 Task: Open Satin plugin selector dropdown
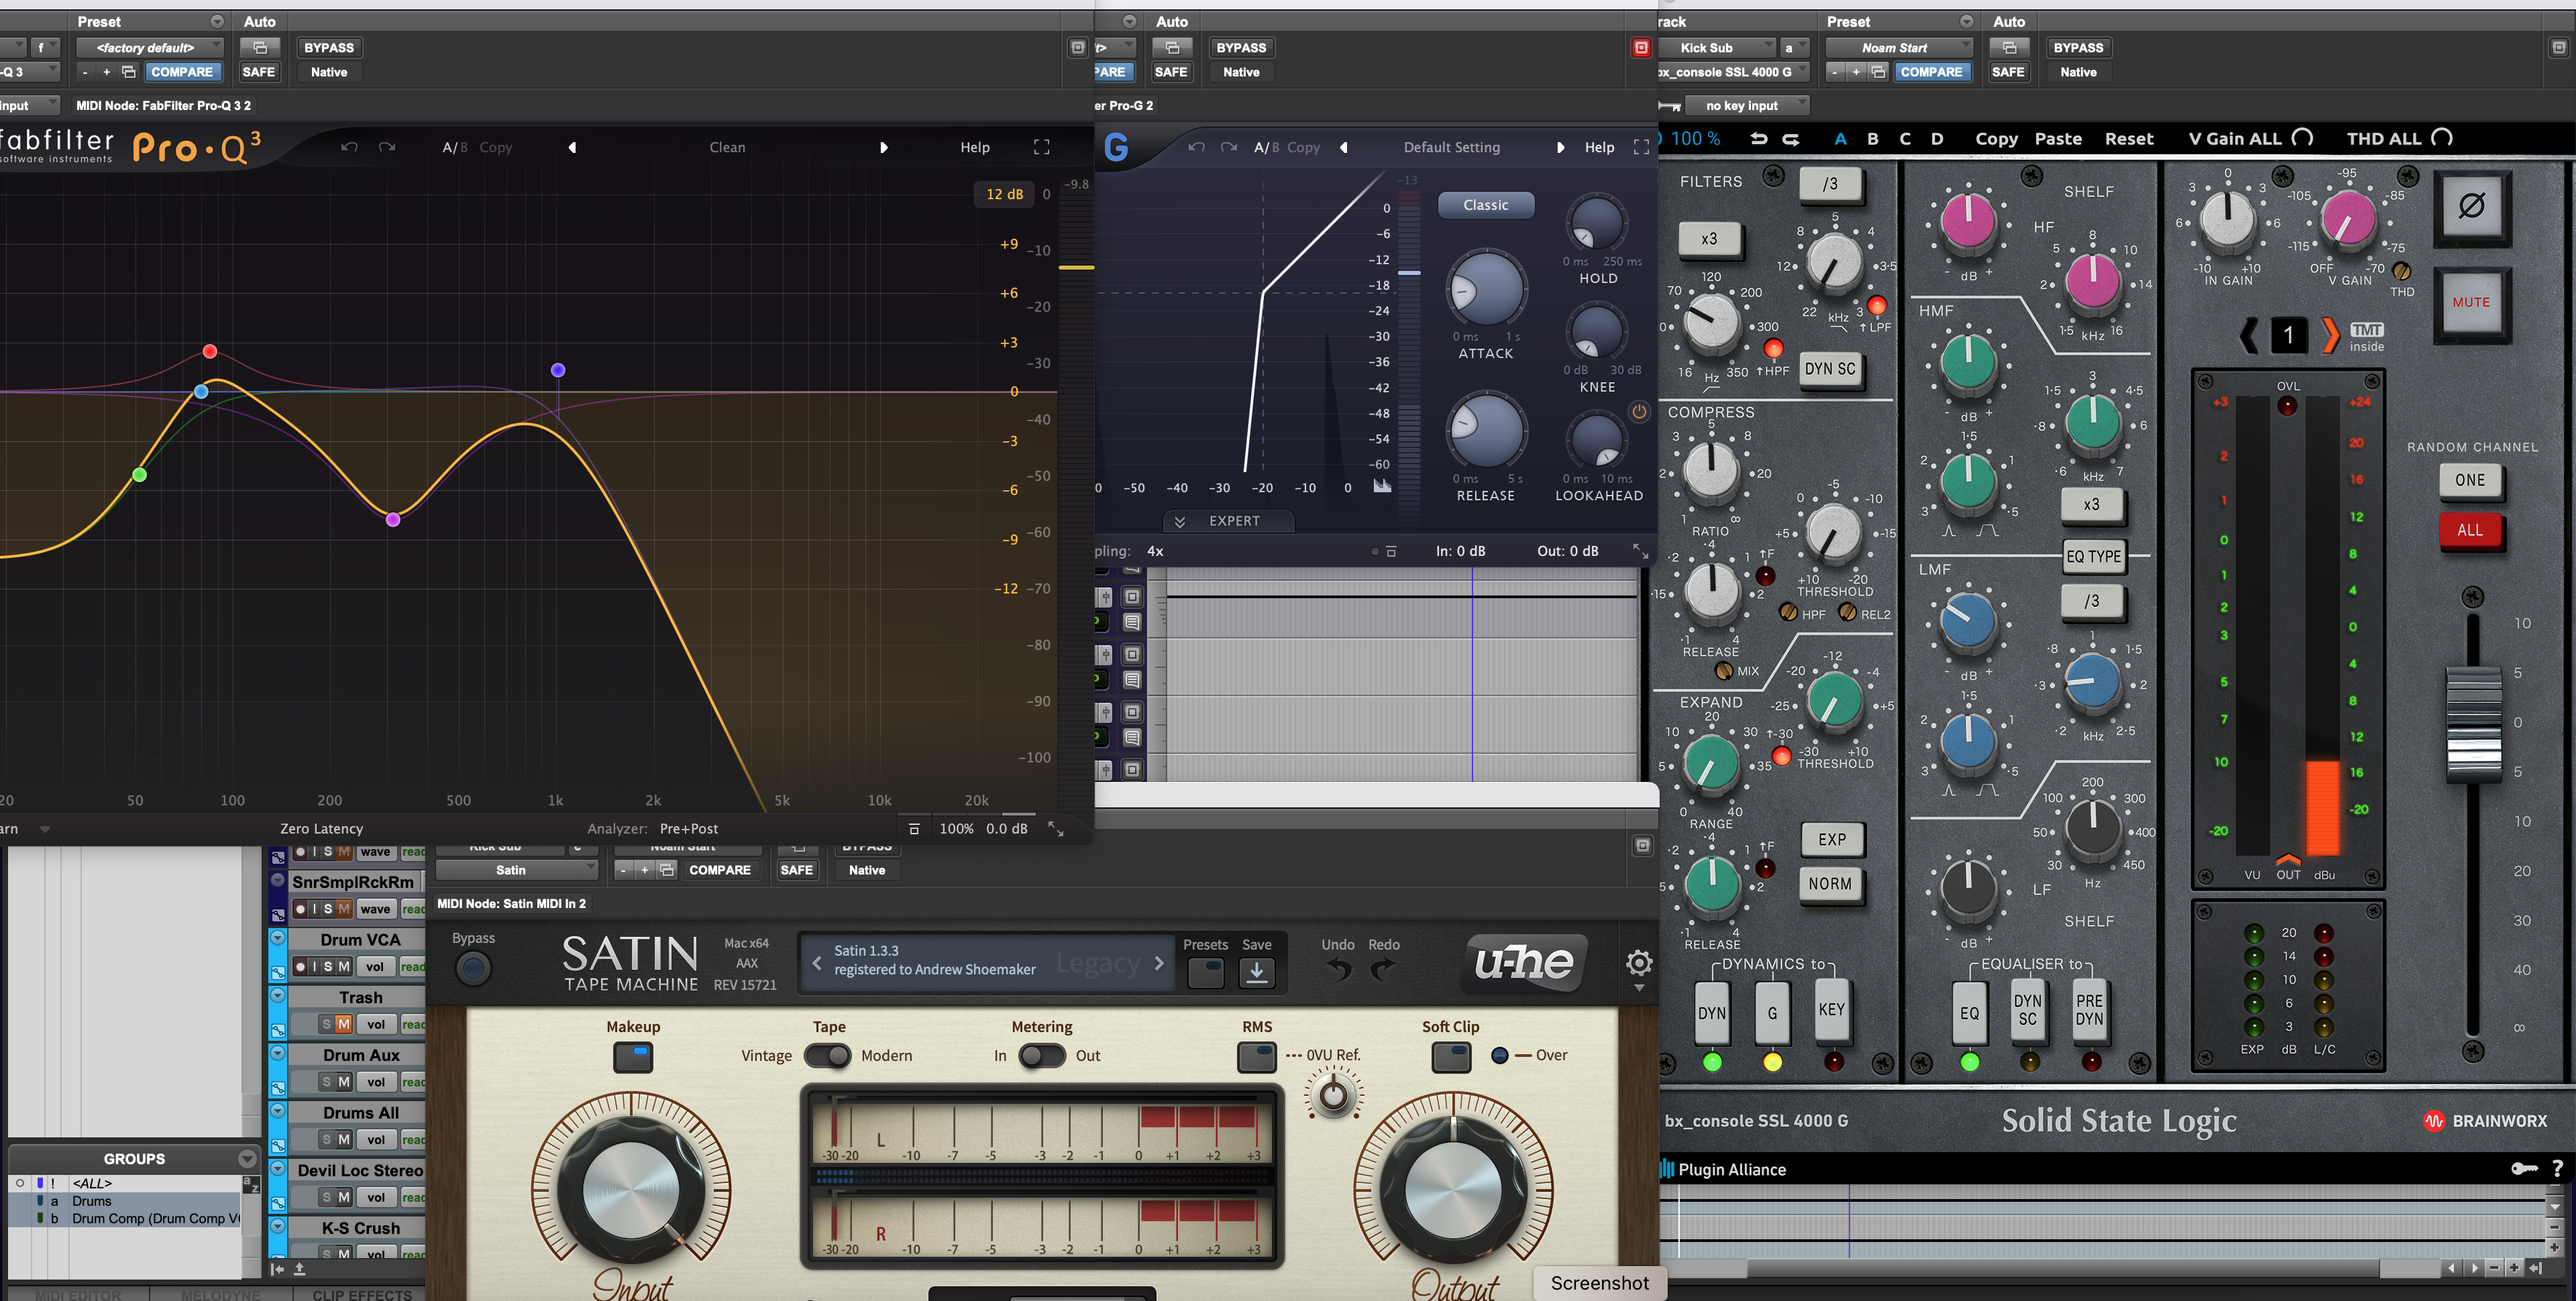coord(516,870)
